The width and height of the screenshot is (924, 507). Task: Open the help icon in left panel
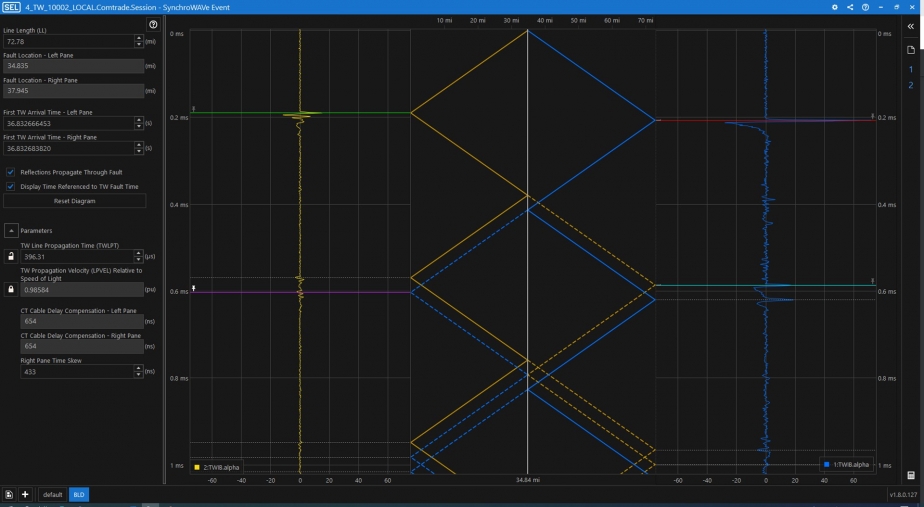click(153, 24)
